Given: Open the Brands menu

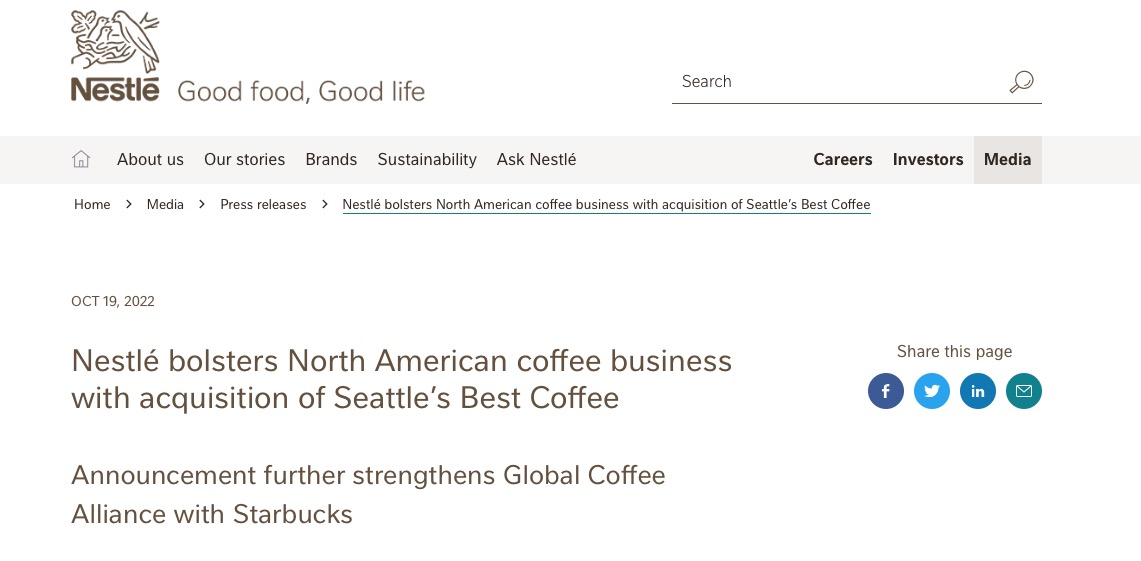Looking at the screenshot, I should click(x=331, y=159).
